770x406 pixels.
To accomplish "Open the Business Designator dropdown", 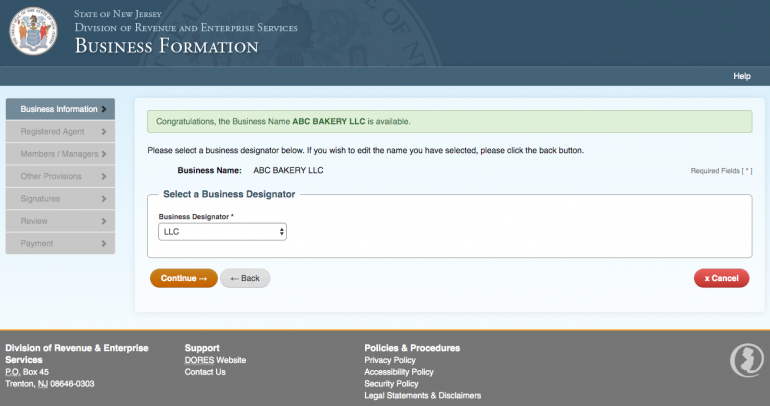I will 223,231.
